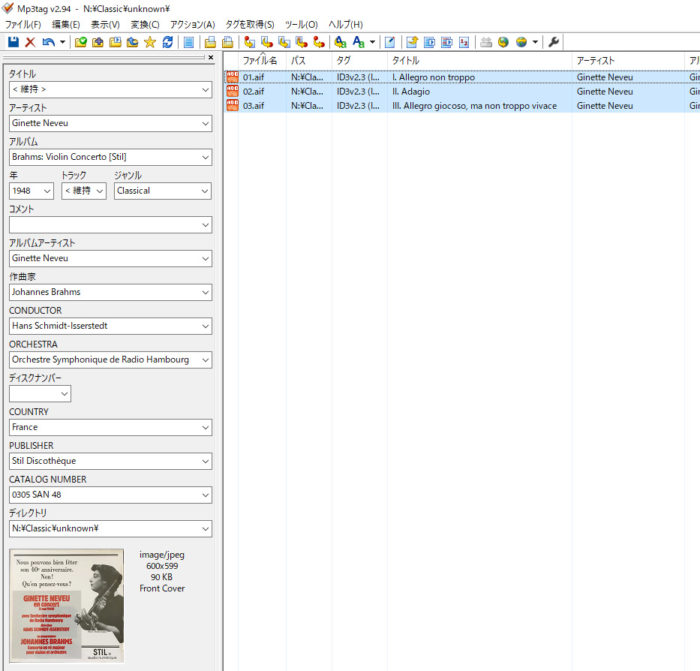Expand the アルバム field dropdown
This screenshot has width=700, height=671.
(x=205, y=157)
